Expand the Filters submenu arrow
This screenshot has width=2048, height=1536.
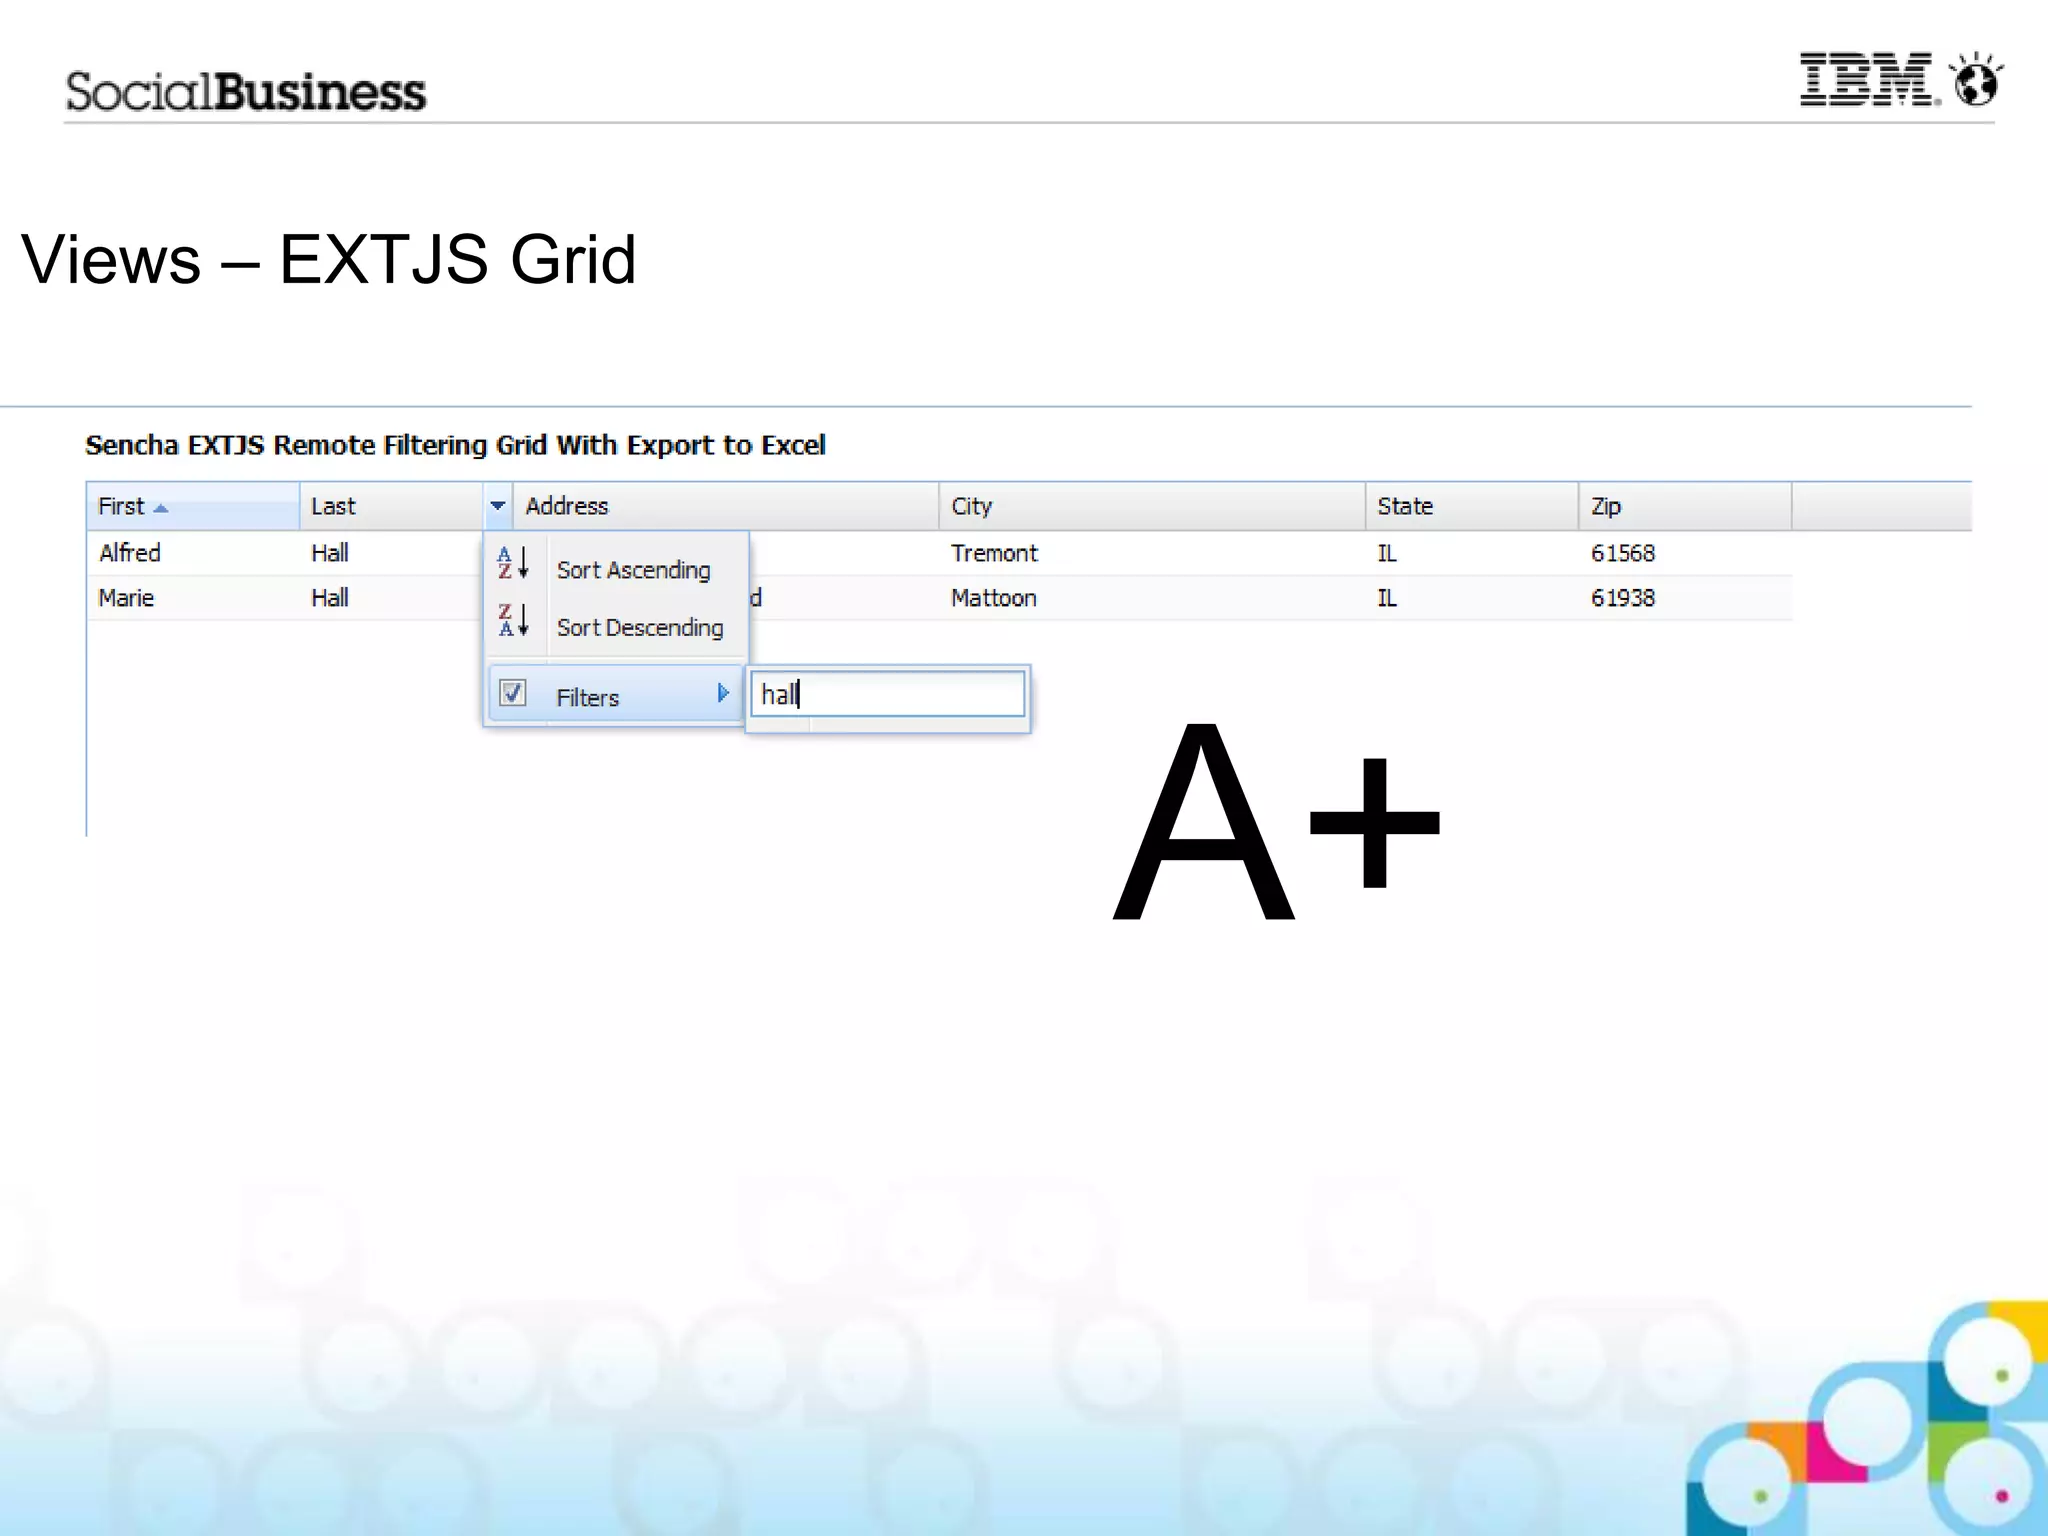tap(723, 693)
